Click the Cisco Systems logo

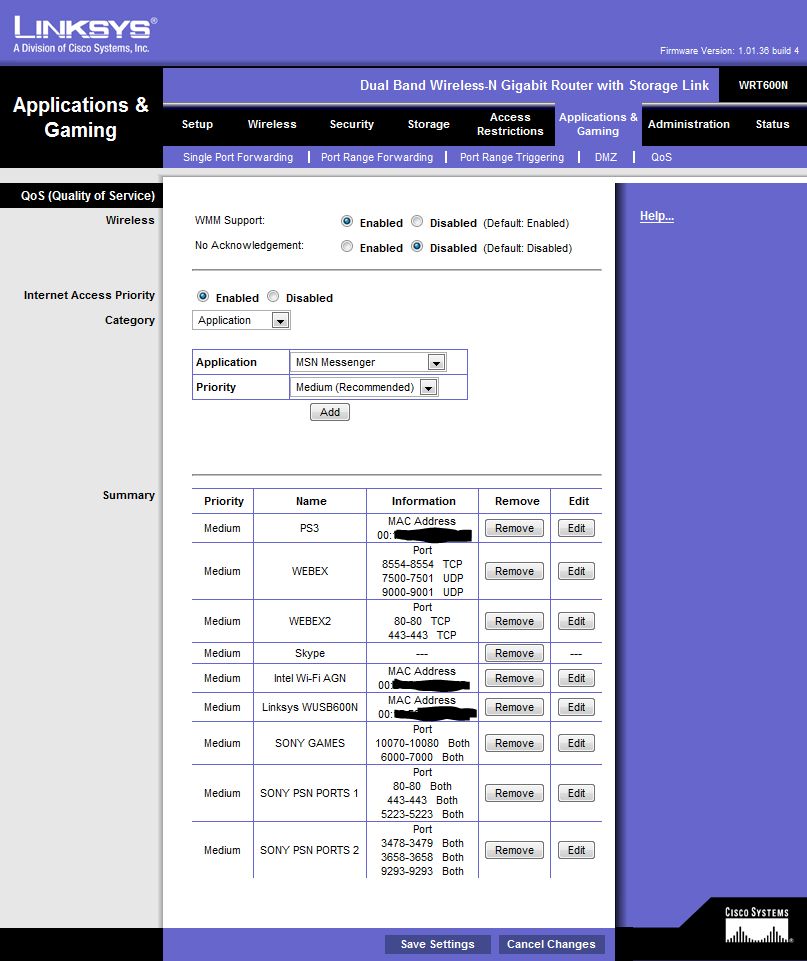coord(756,927)
